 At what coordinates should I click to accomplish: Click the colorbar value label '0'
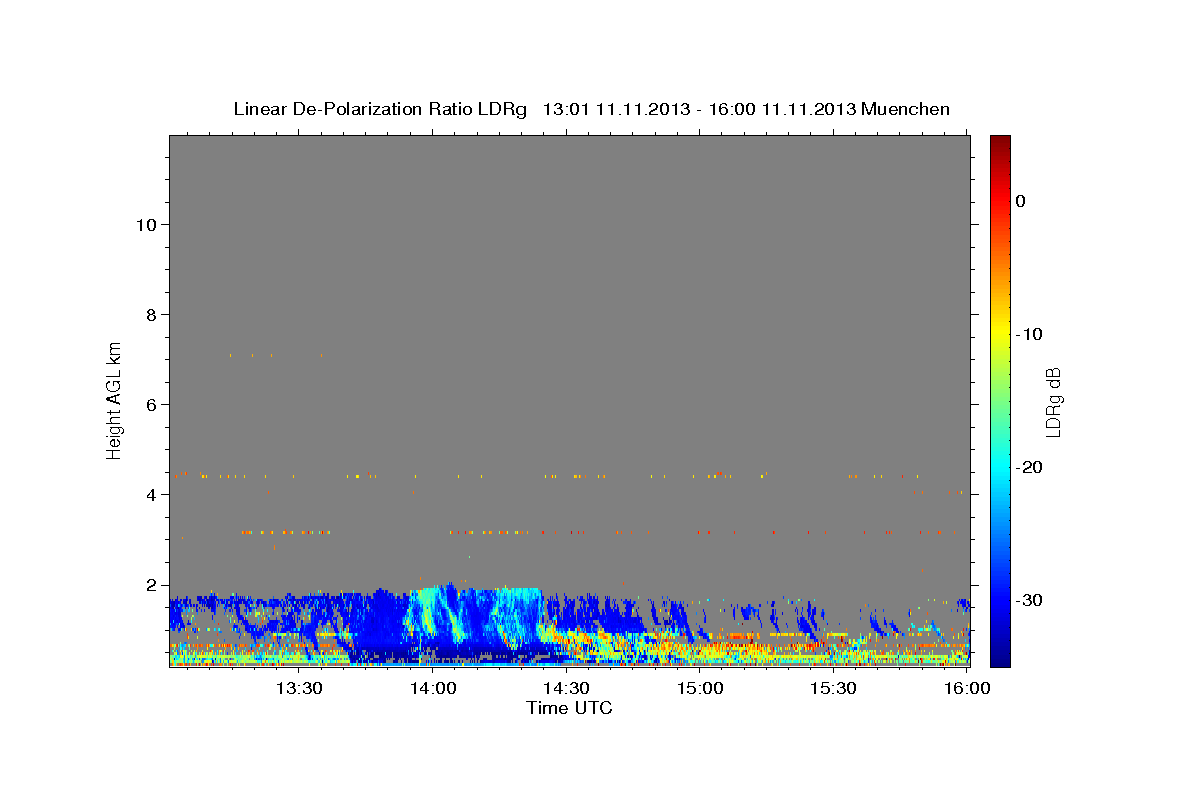point(1021,201)
